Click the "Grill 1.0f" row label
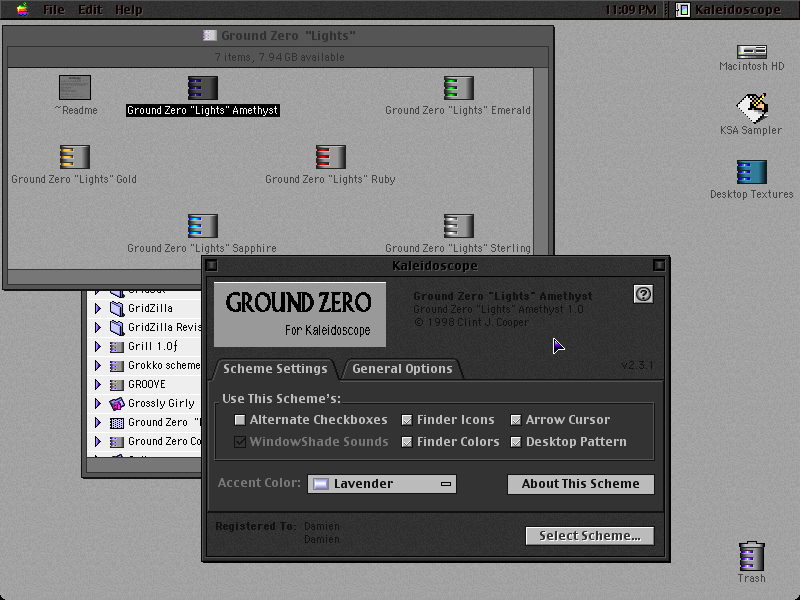Viewport: 800px width, 600px height. tap(153, 347)
